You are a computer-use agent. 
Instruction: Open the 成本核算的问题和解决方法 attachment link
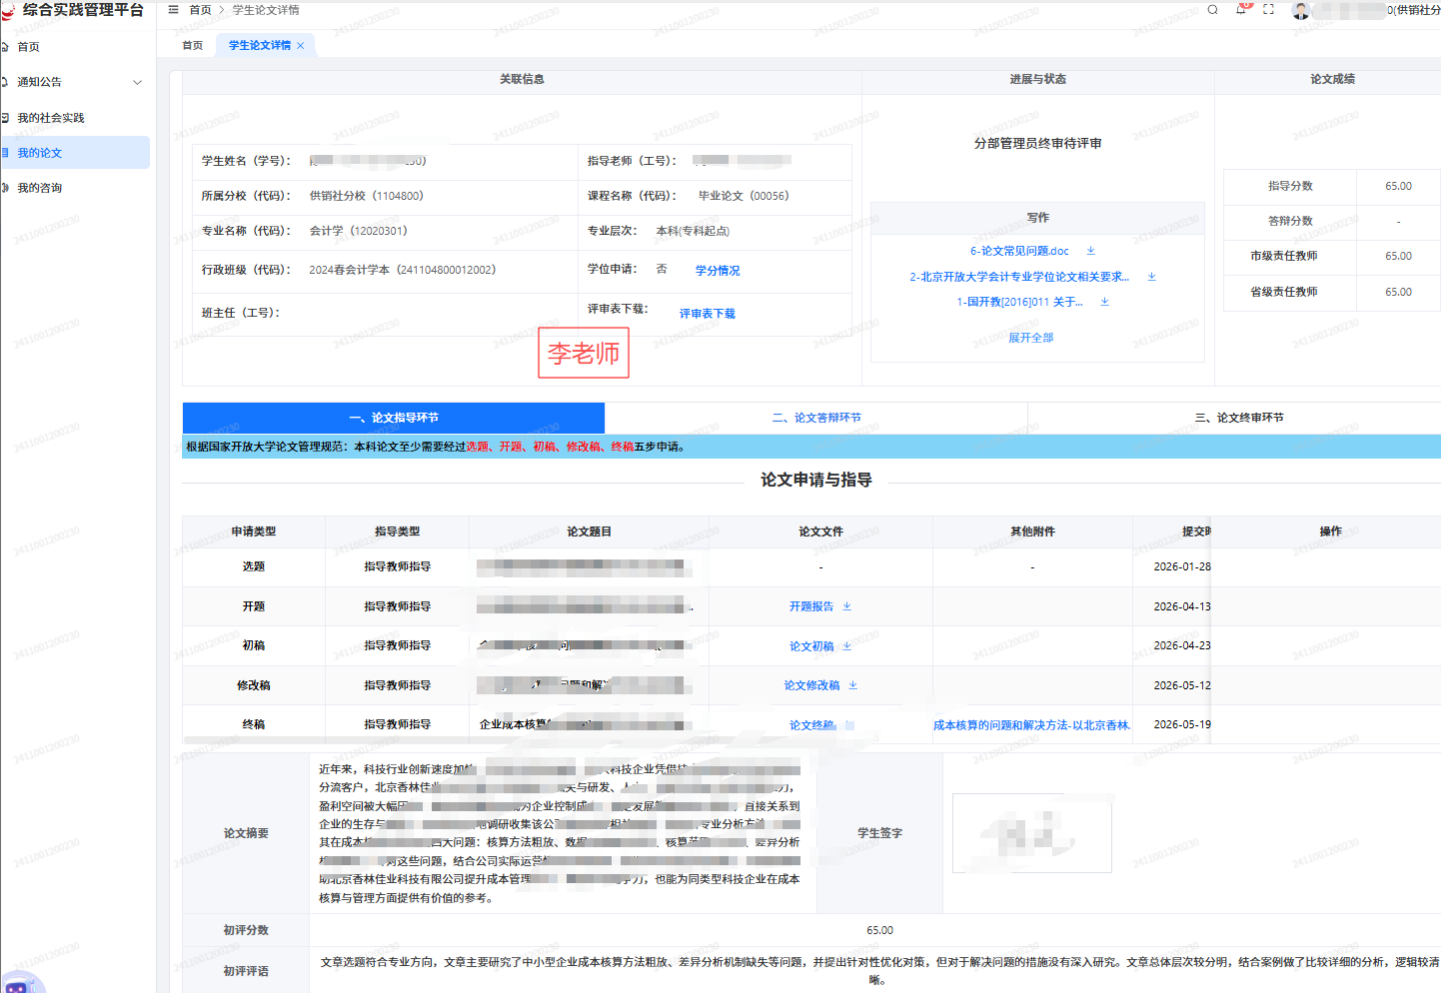tap(1031, 726)
